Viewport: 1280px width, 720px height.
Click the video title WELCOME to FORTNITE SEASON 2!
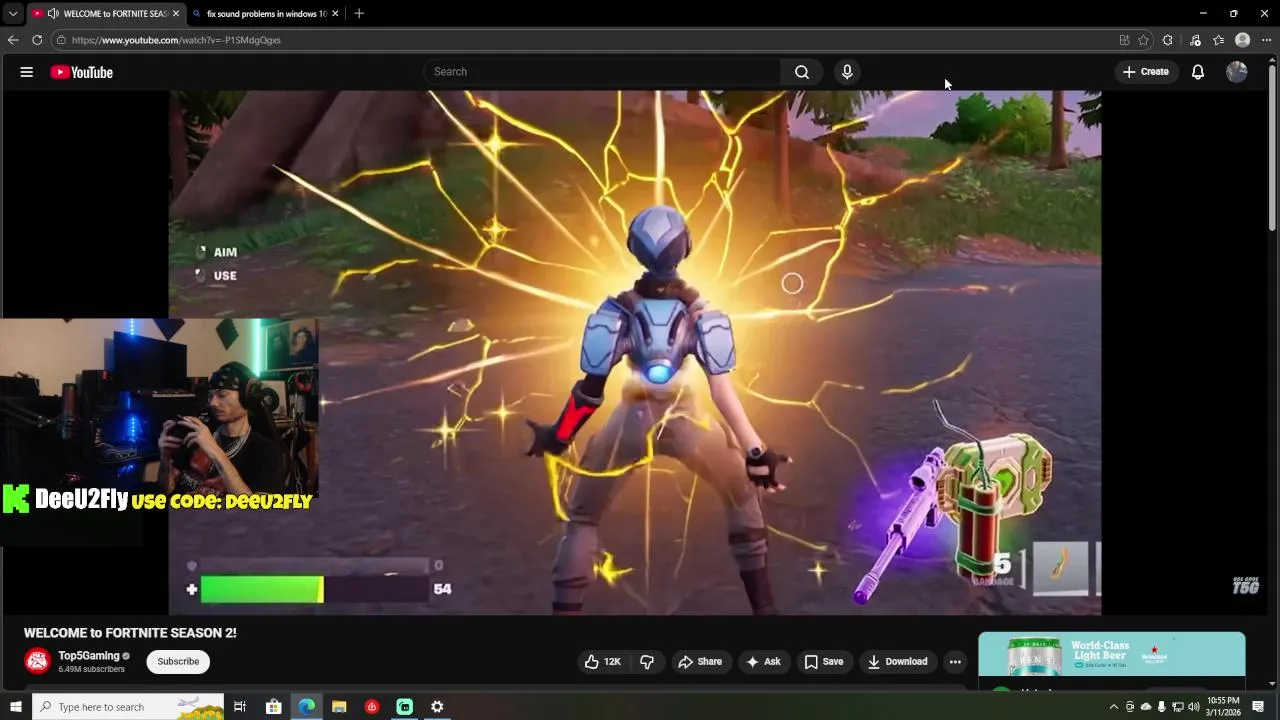click(130, 633)
